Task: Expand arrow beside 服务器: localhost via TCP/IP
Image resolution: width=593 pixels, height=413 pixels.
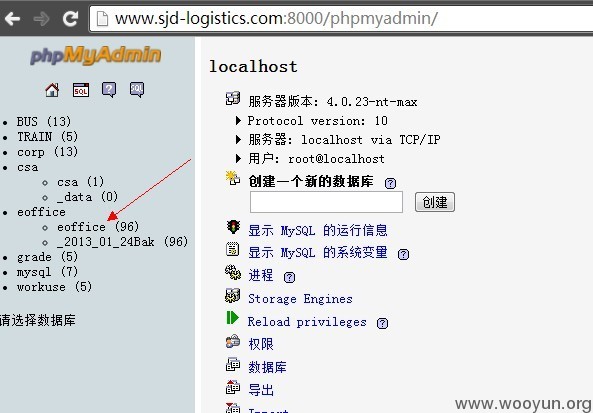Action: coord(238,140)
